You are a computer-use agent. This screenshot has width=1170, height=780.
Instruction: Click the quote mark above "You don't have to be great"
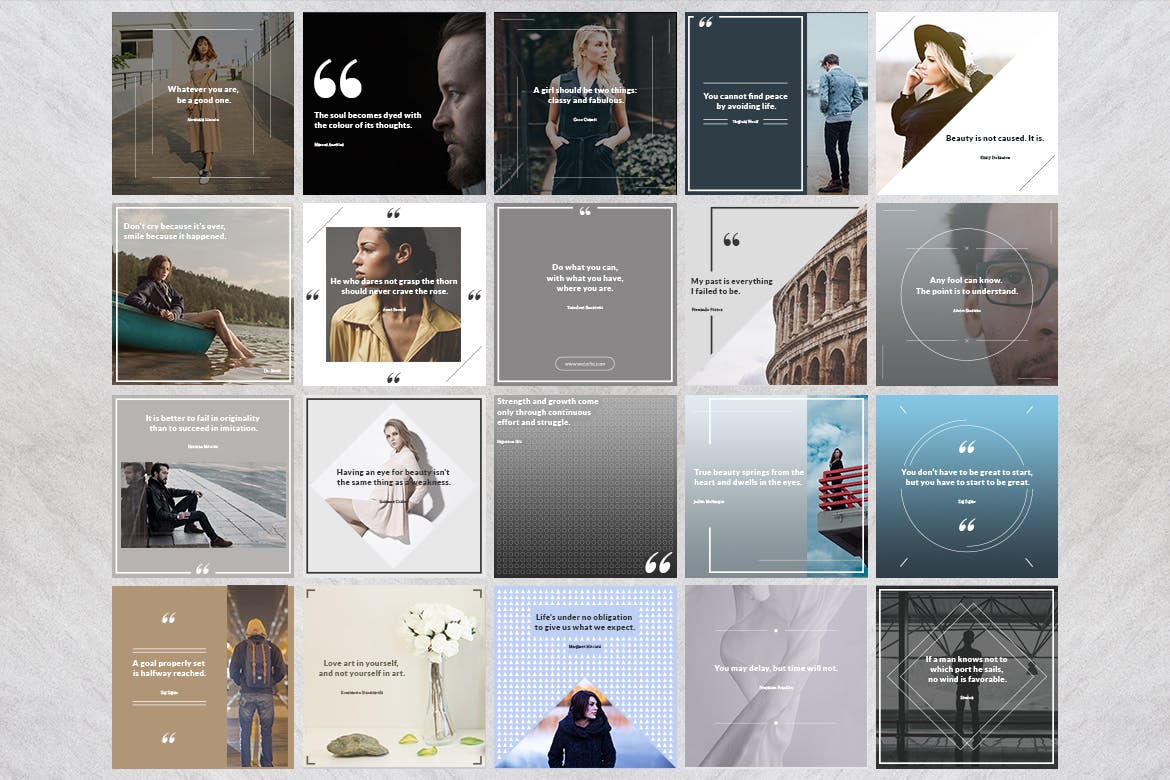click(x=966, y=447)
